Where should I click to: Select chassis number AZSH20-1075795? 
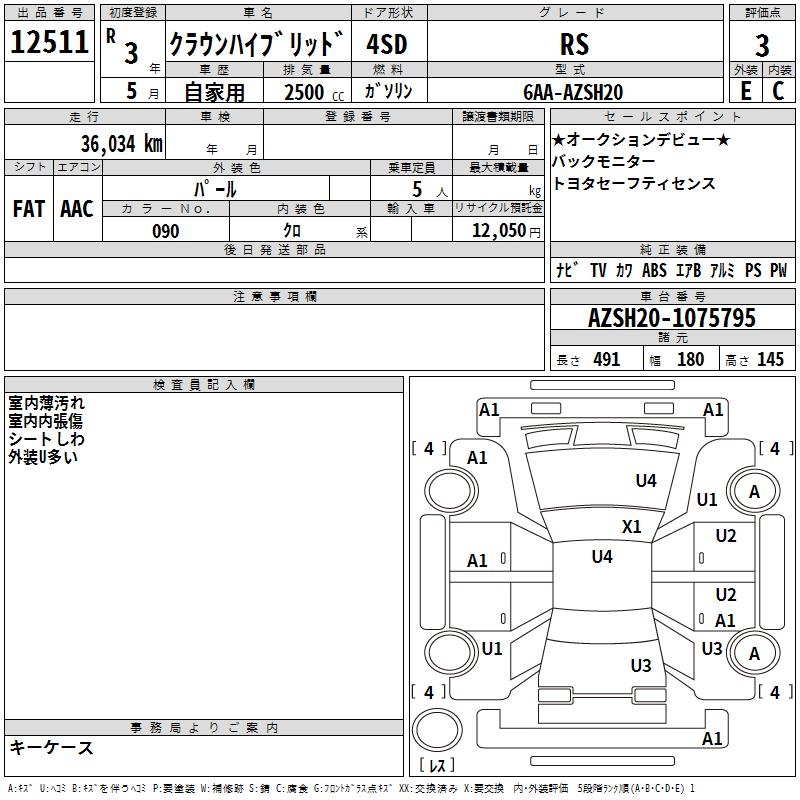coord(671,319)
